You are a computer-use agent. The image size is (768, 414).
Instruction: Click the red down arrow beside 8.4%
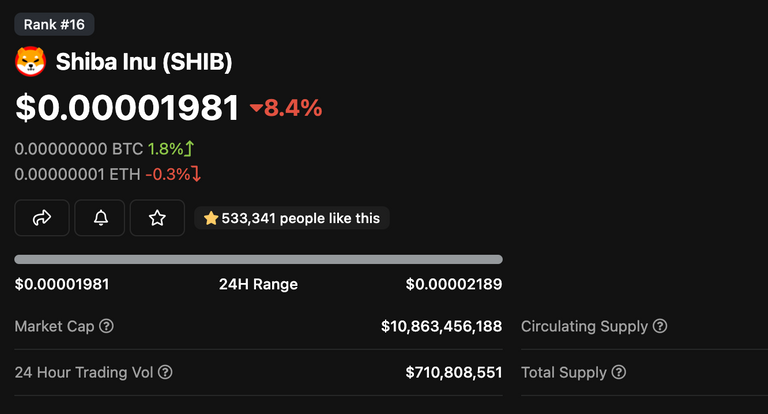[256, 107]
